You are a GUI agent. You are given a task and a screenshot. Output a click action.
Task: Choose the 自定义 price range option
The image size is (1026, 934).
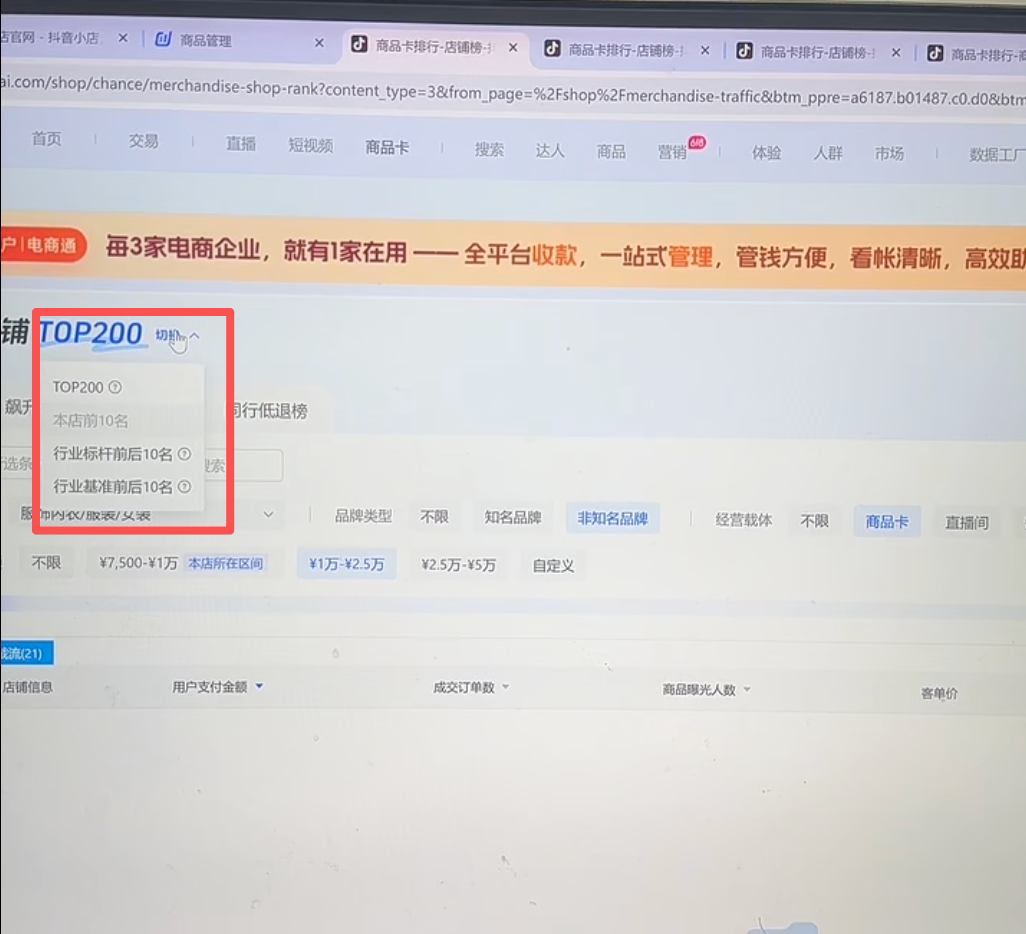(553, 566)
